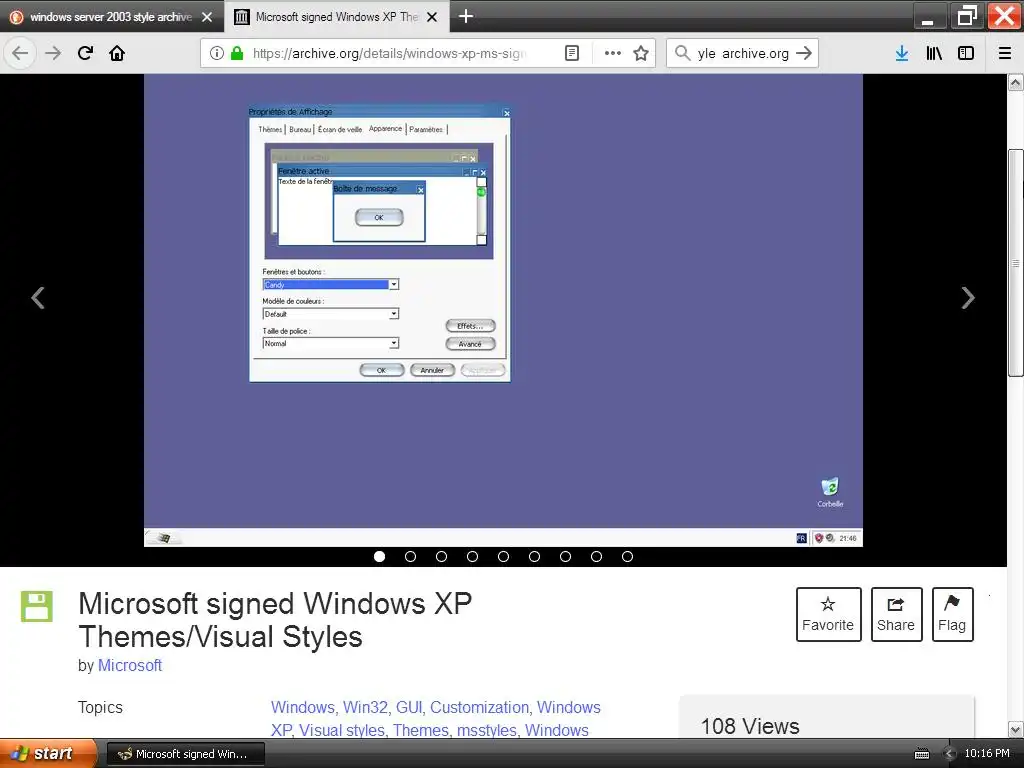Activate 'Microsoft signed Win...' taskbar button
The image size is (1024, 768).
click(185, 754)
